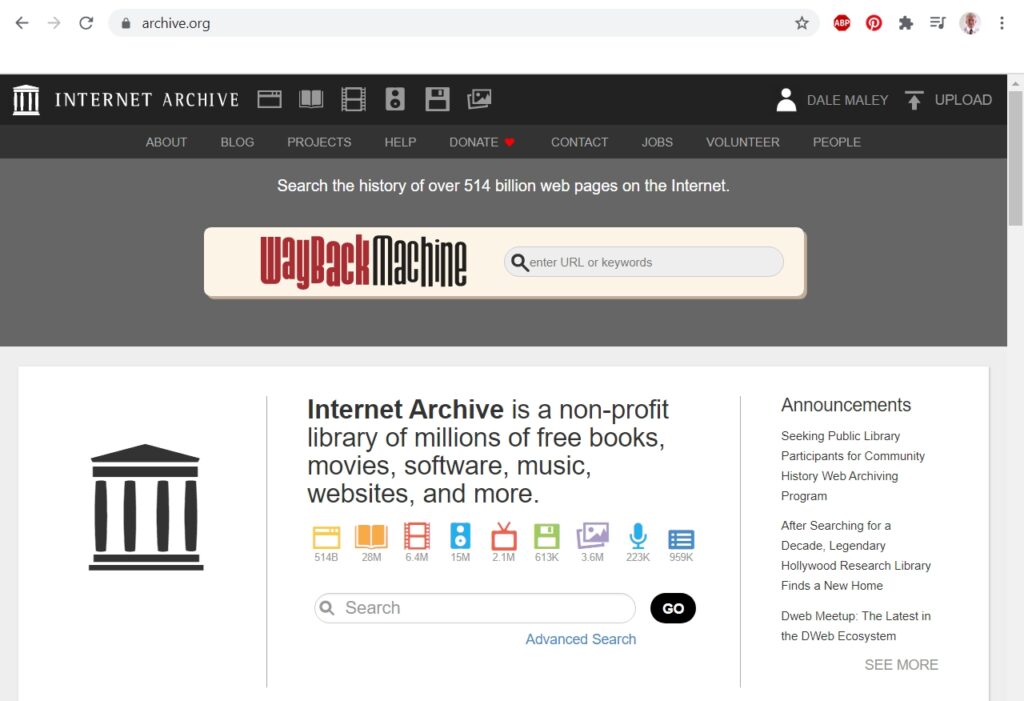Select the red film video icon (6.4M)
The image size is (1024, 701).
[x=417, y=536]
